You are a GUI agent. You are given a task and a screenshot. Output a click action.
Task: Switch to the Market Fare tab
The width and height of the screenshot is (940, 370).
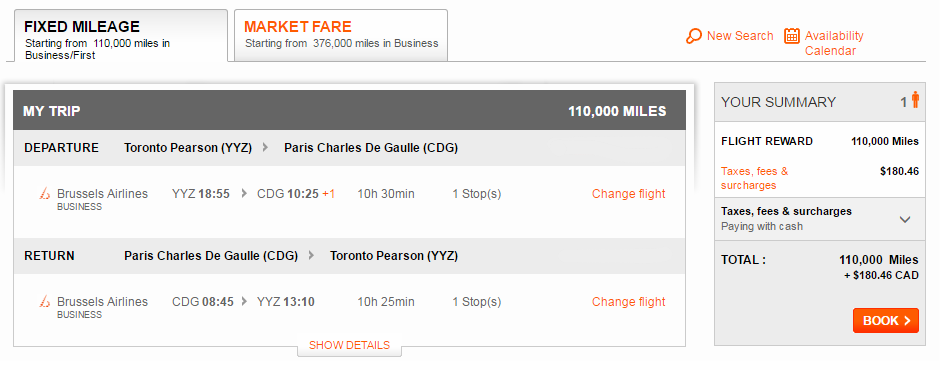(341, 35)
